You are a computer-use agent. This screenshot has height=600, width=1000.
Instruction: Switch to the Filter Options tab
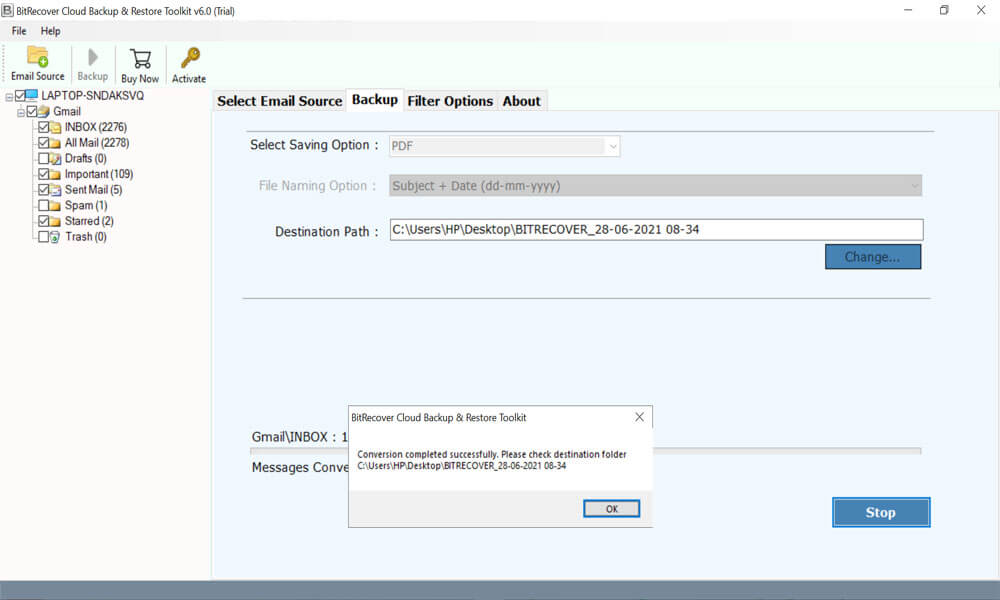pyautogui.click(x=450, y=101)
